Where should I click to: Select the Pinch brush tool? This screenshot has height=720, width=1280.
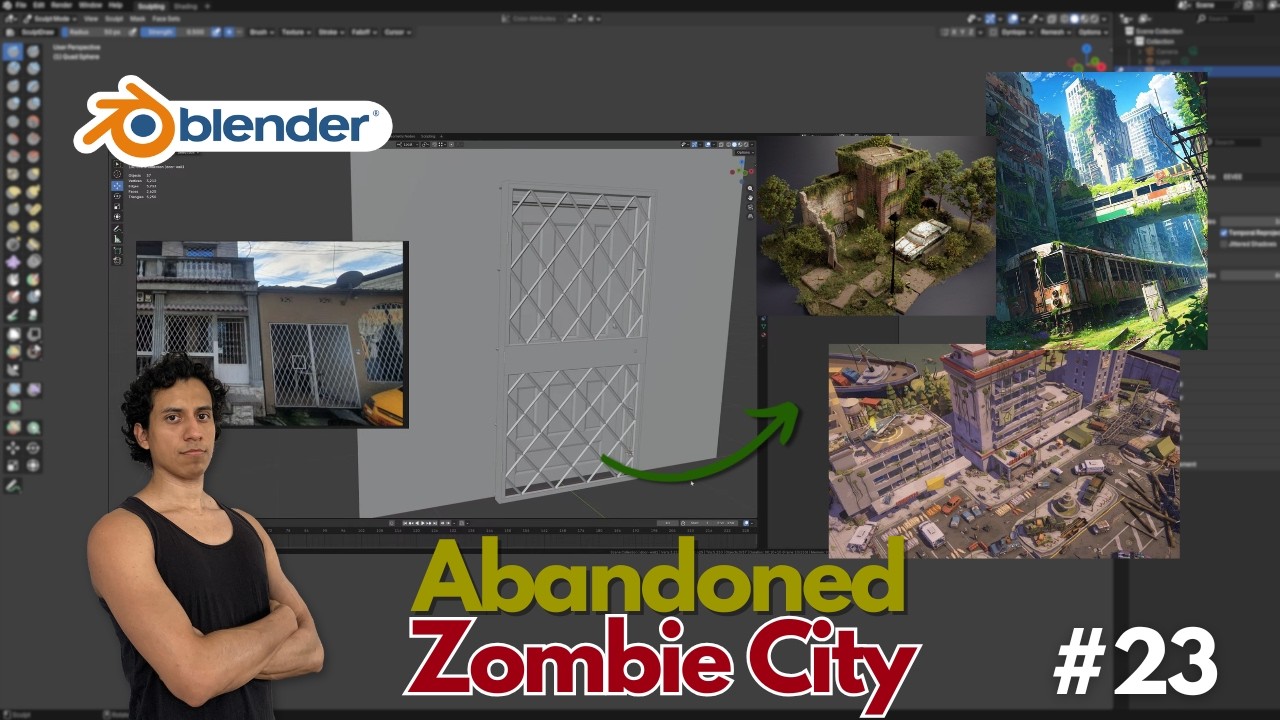pyautogui.click(x=13, y=173)
